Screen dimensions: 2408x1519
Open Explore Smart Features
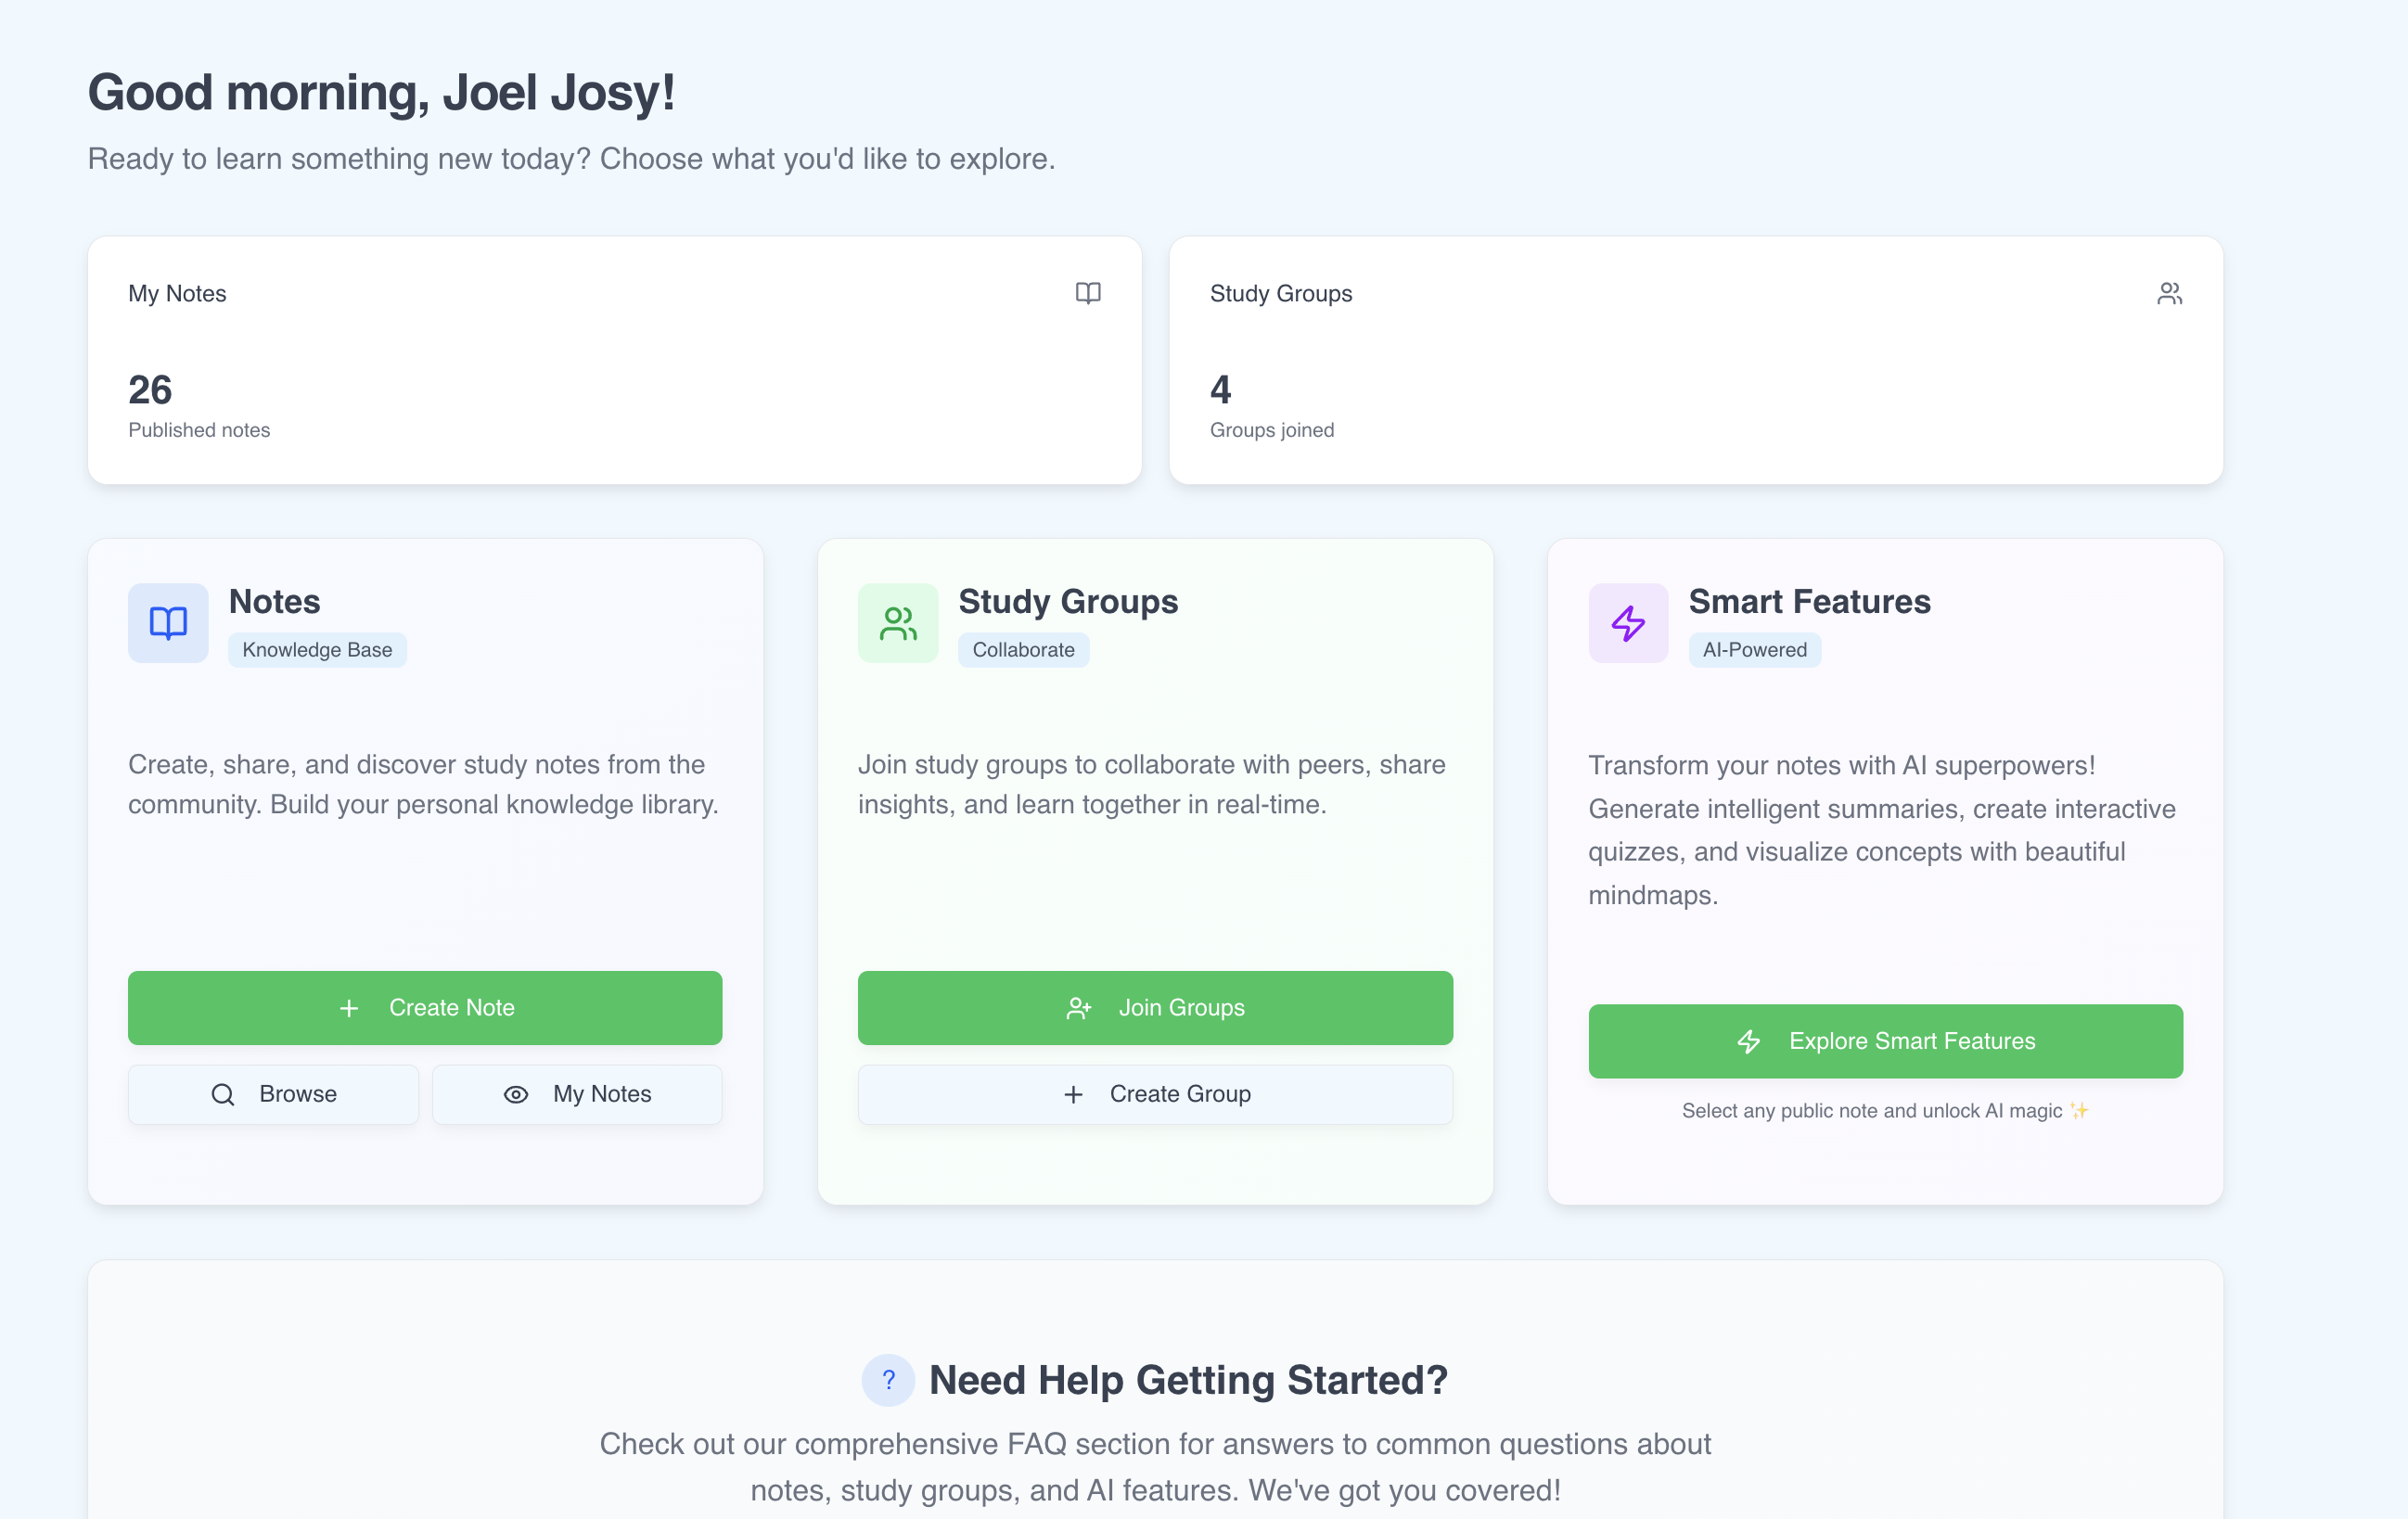click(x=1885, y=1041)
